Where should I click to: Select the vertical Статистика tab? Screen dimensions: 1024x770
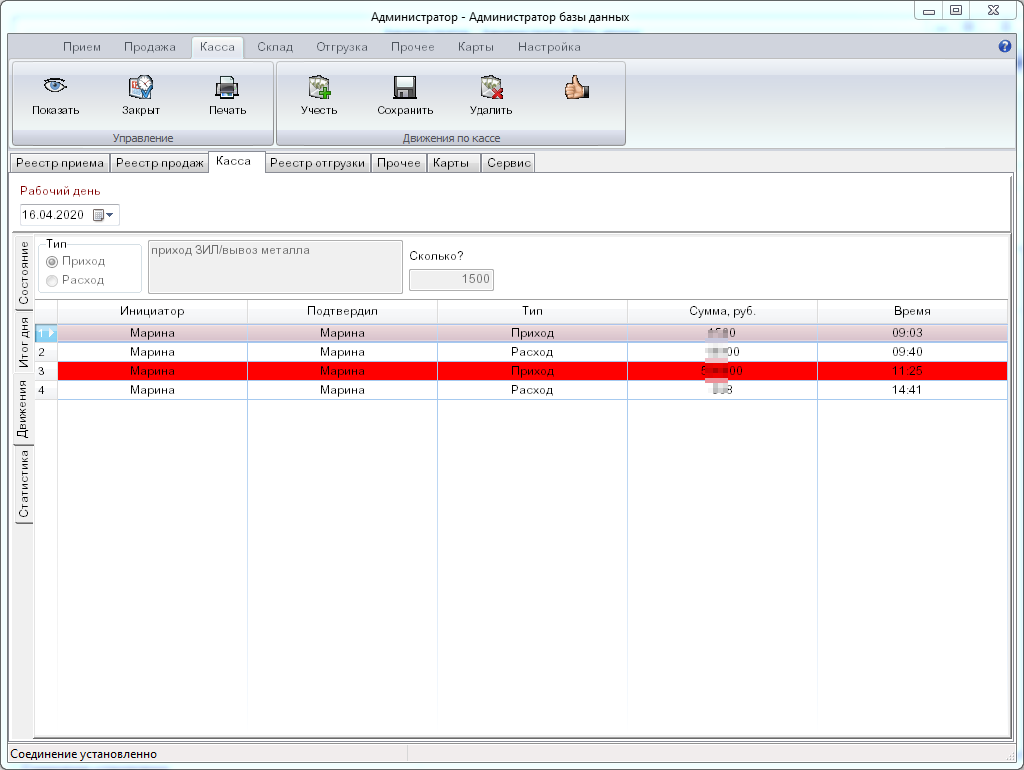(24, 484)
